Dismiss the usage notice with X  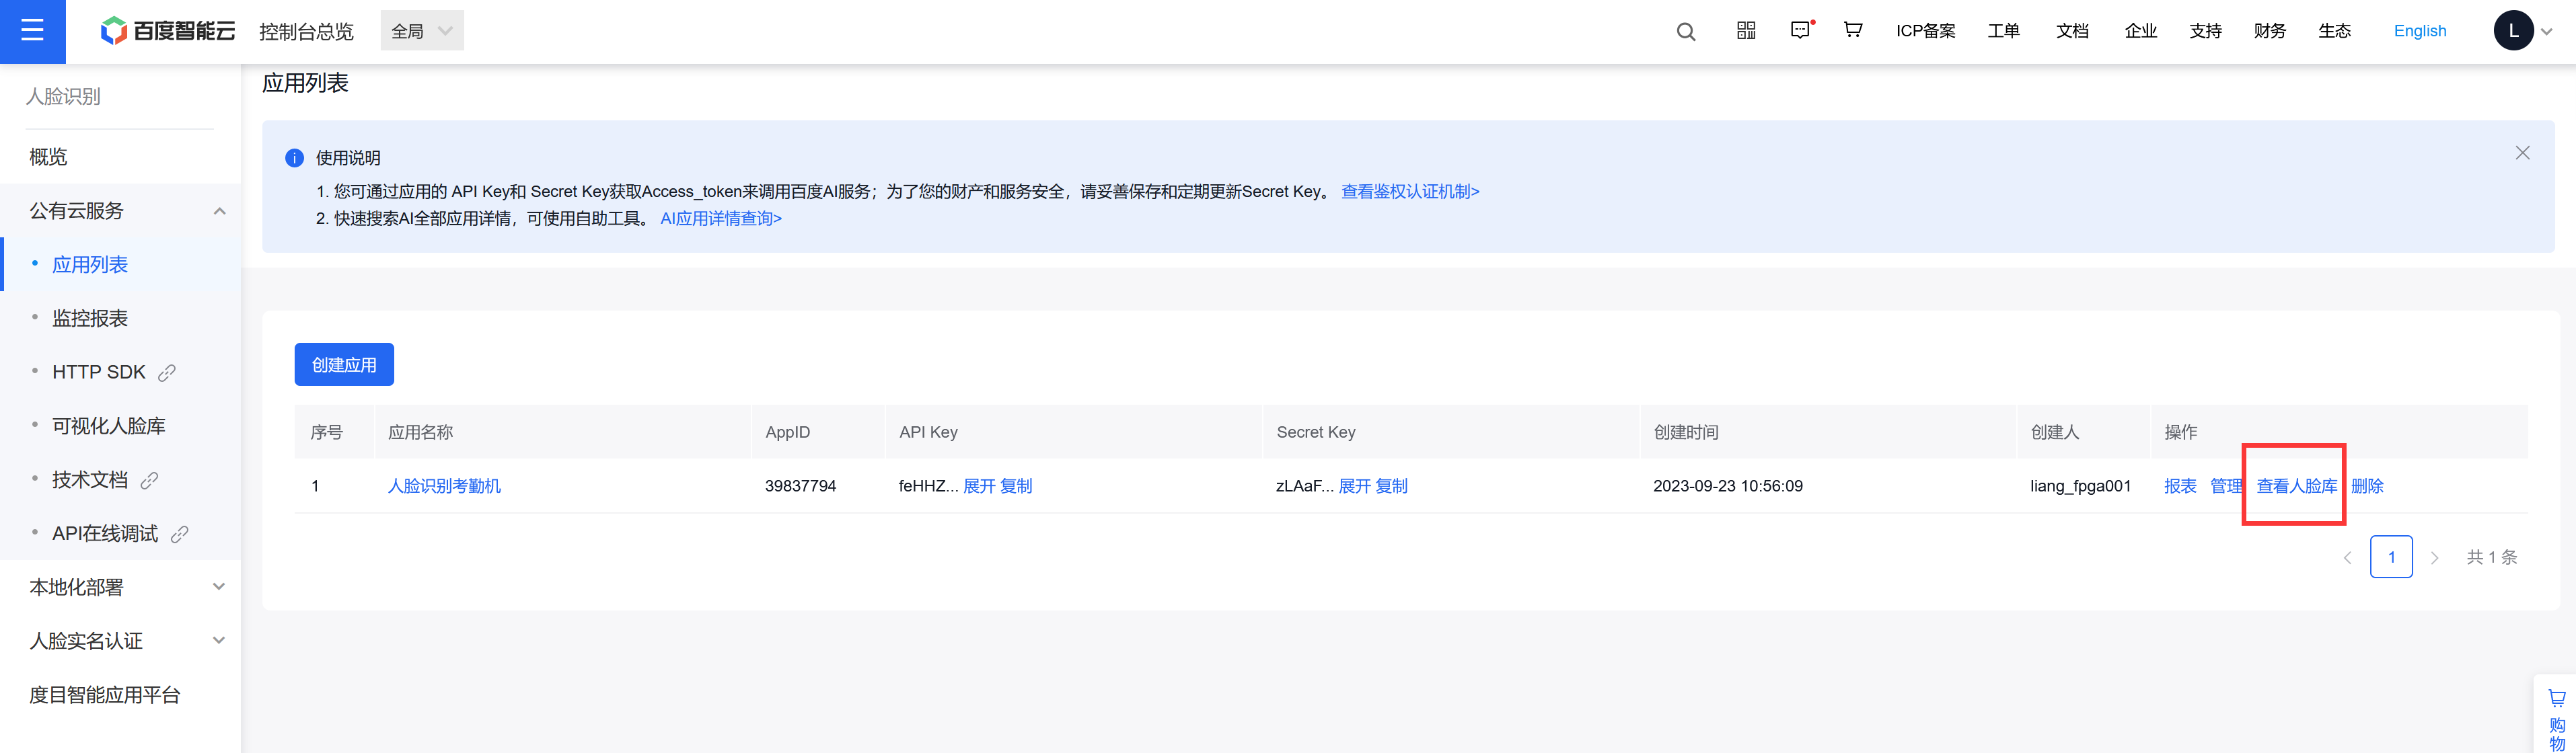click(x=2522, y=153)
